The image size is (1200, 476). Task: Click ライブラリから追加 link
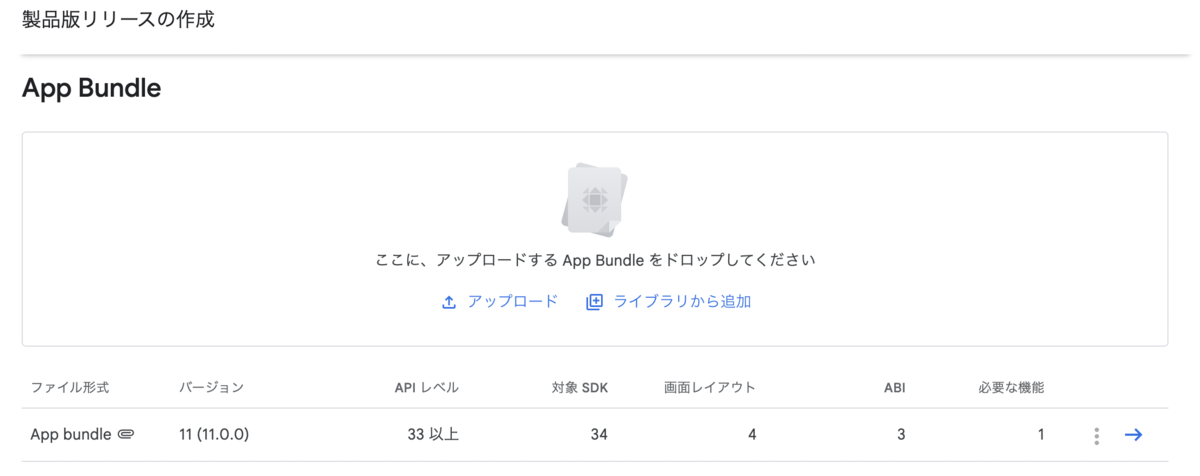click(682, 301)
